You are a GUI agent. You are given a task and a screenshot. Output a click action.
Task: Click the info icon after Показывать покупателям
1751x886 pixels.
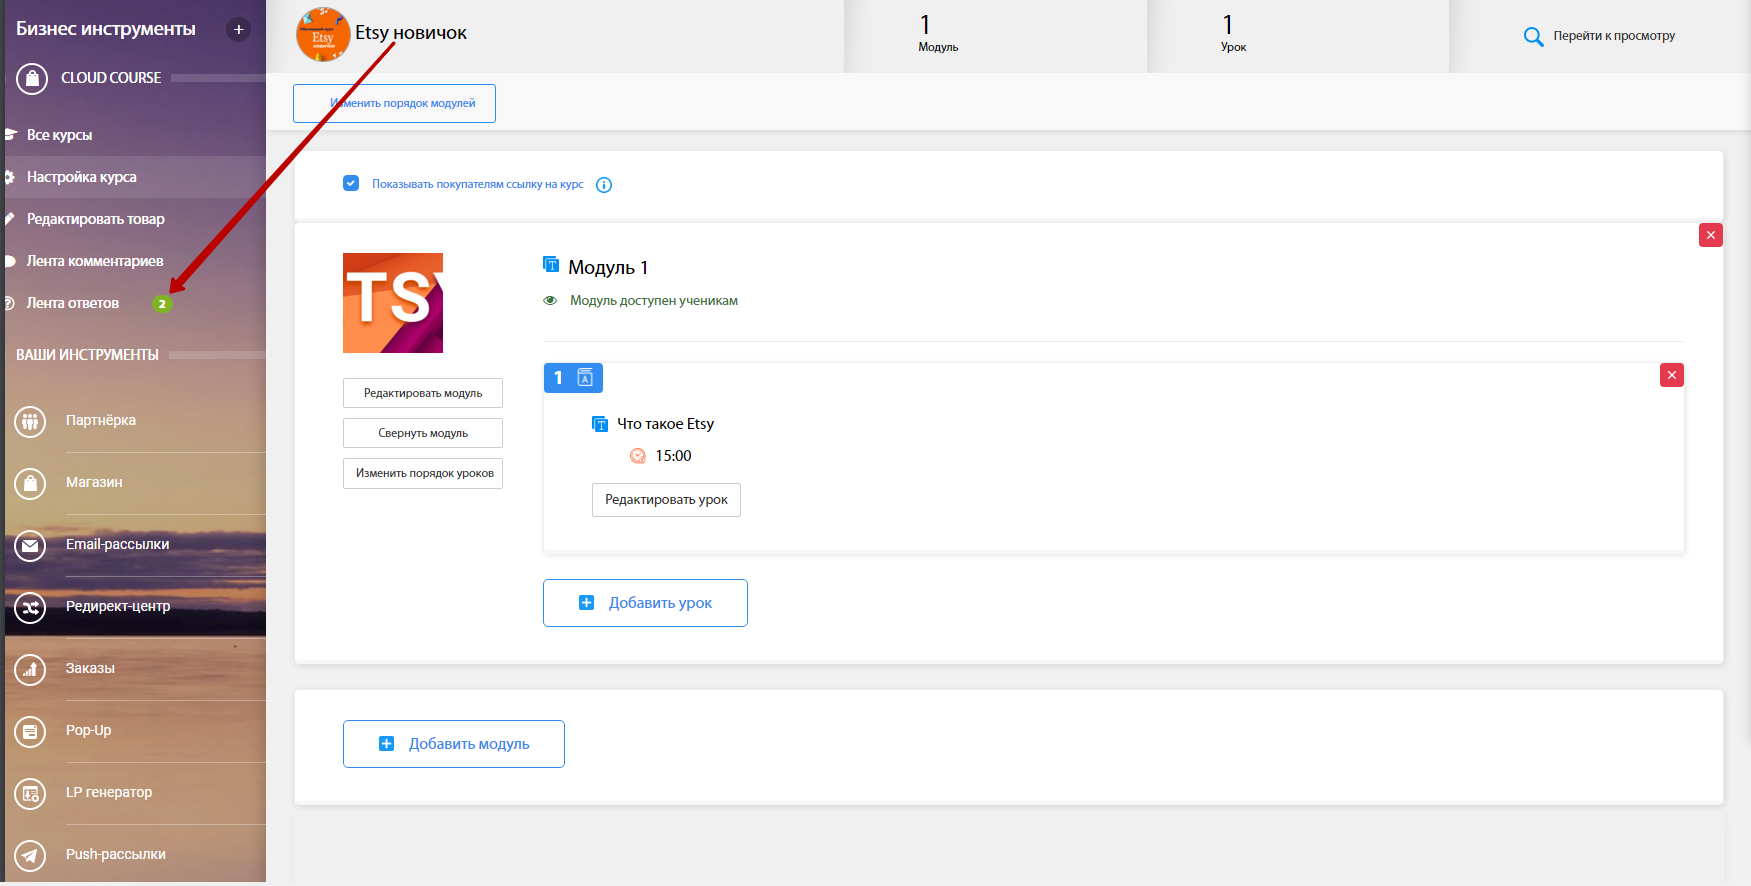pos(604,185)
